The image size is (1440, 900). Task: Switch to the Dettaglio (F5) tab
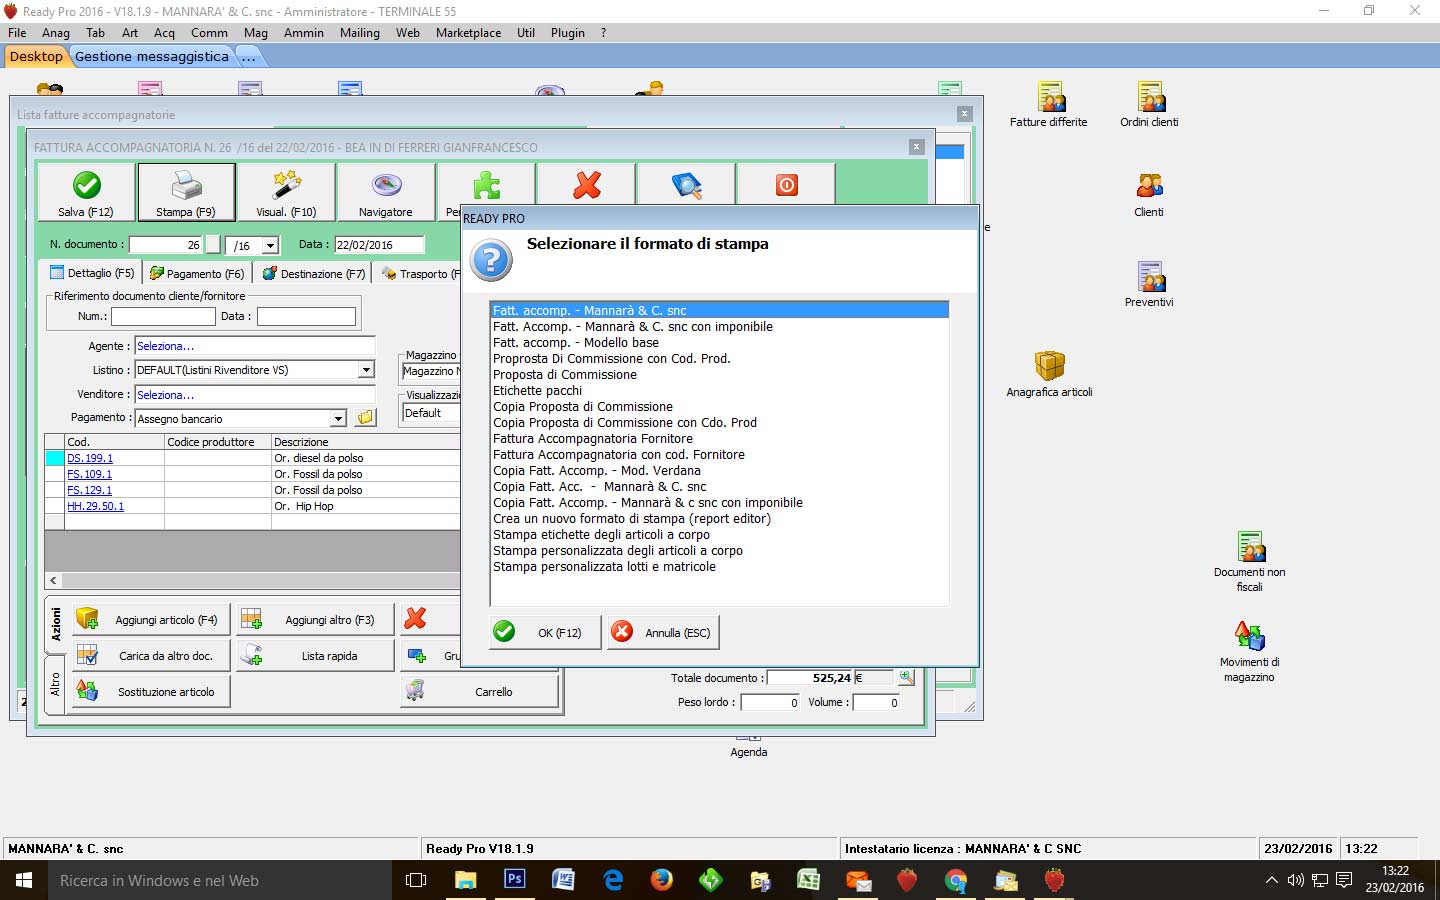tap(92, 273)
